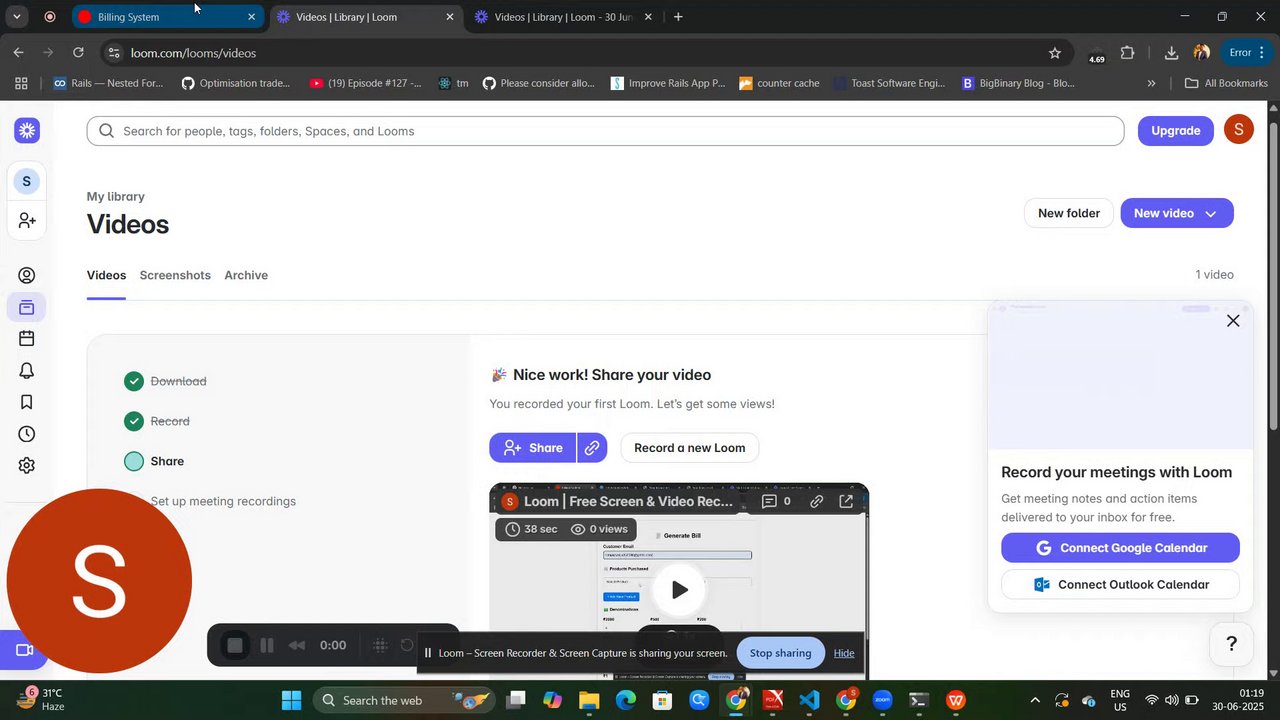Click the taskbar Search the web box
The width and height of the screenshot is (1280, 720).
[x=405, y=700]
